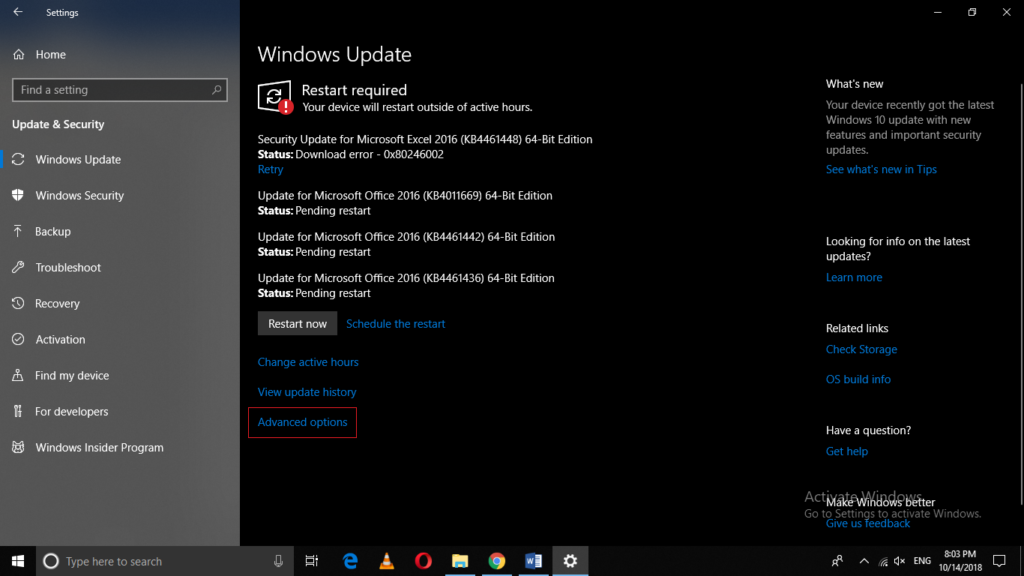The height and width of the screenshot is (576, 1024).
Task: Open Google Chrome from the taskbar
Action: [x=497, y=561]
